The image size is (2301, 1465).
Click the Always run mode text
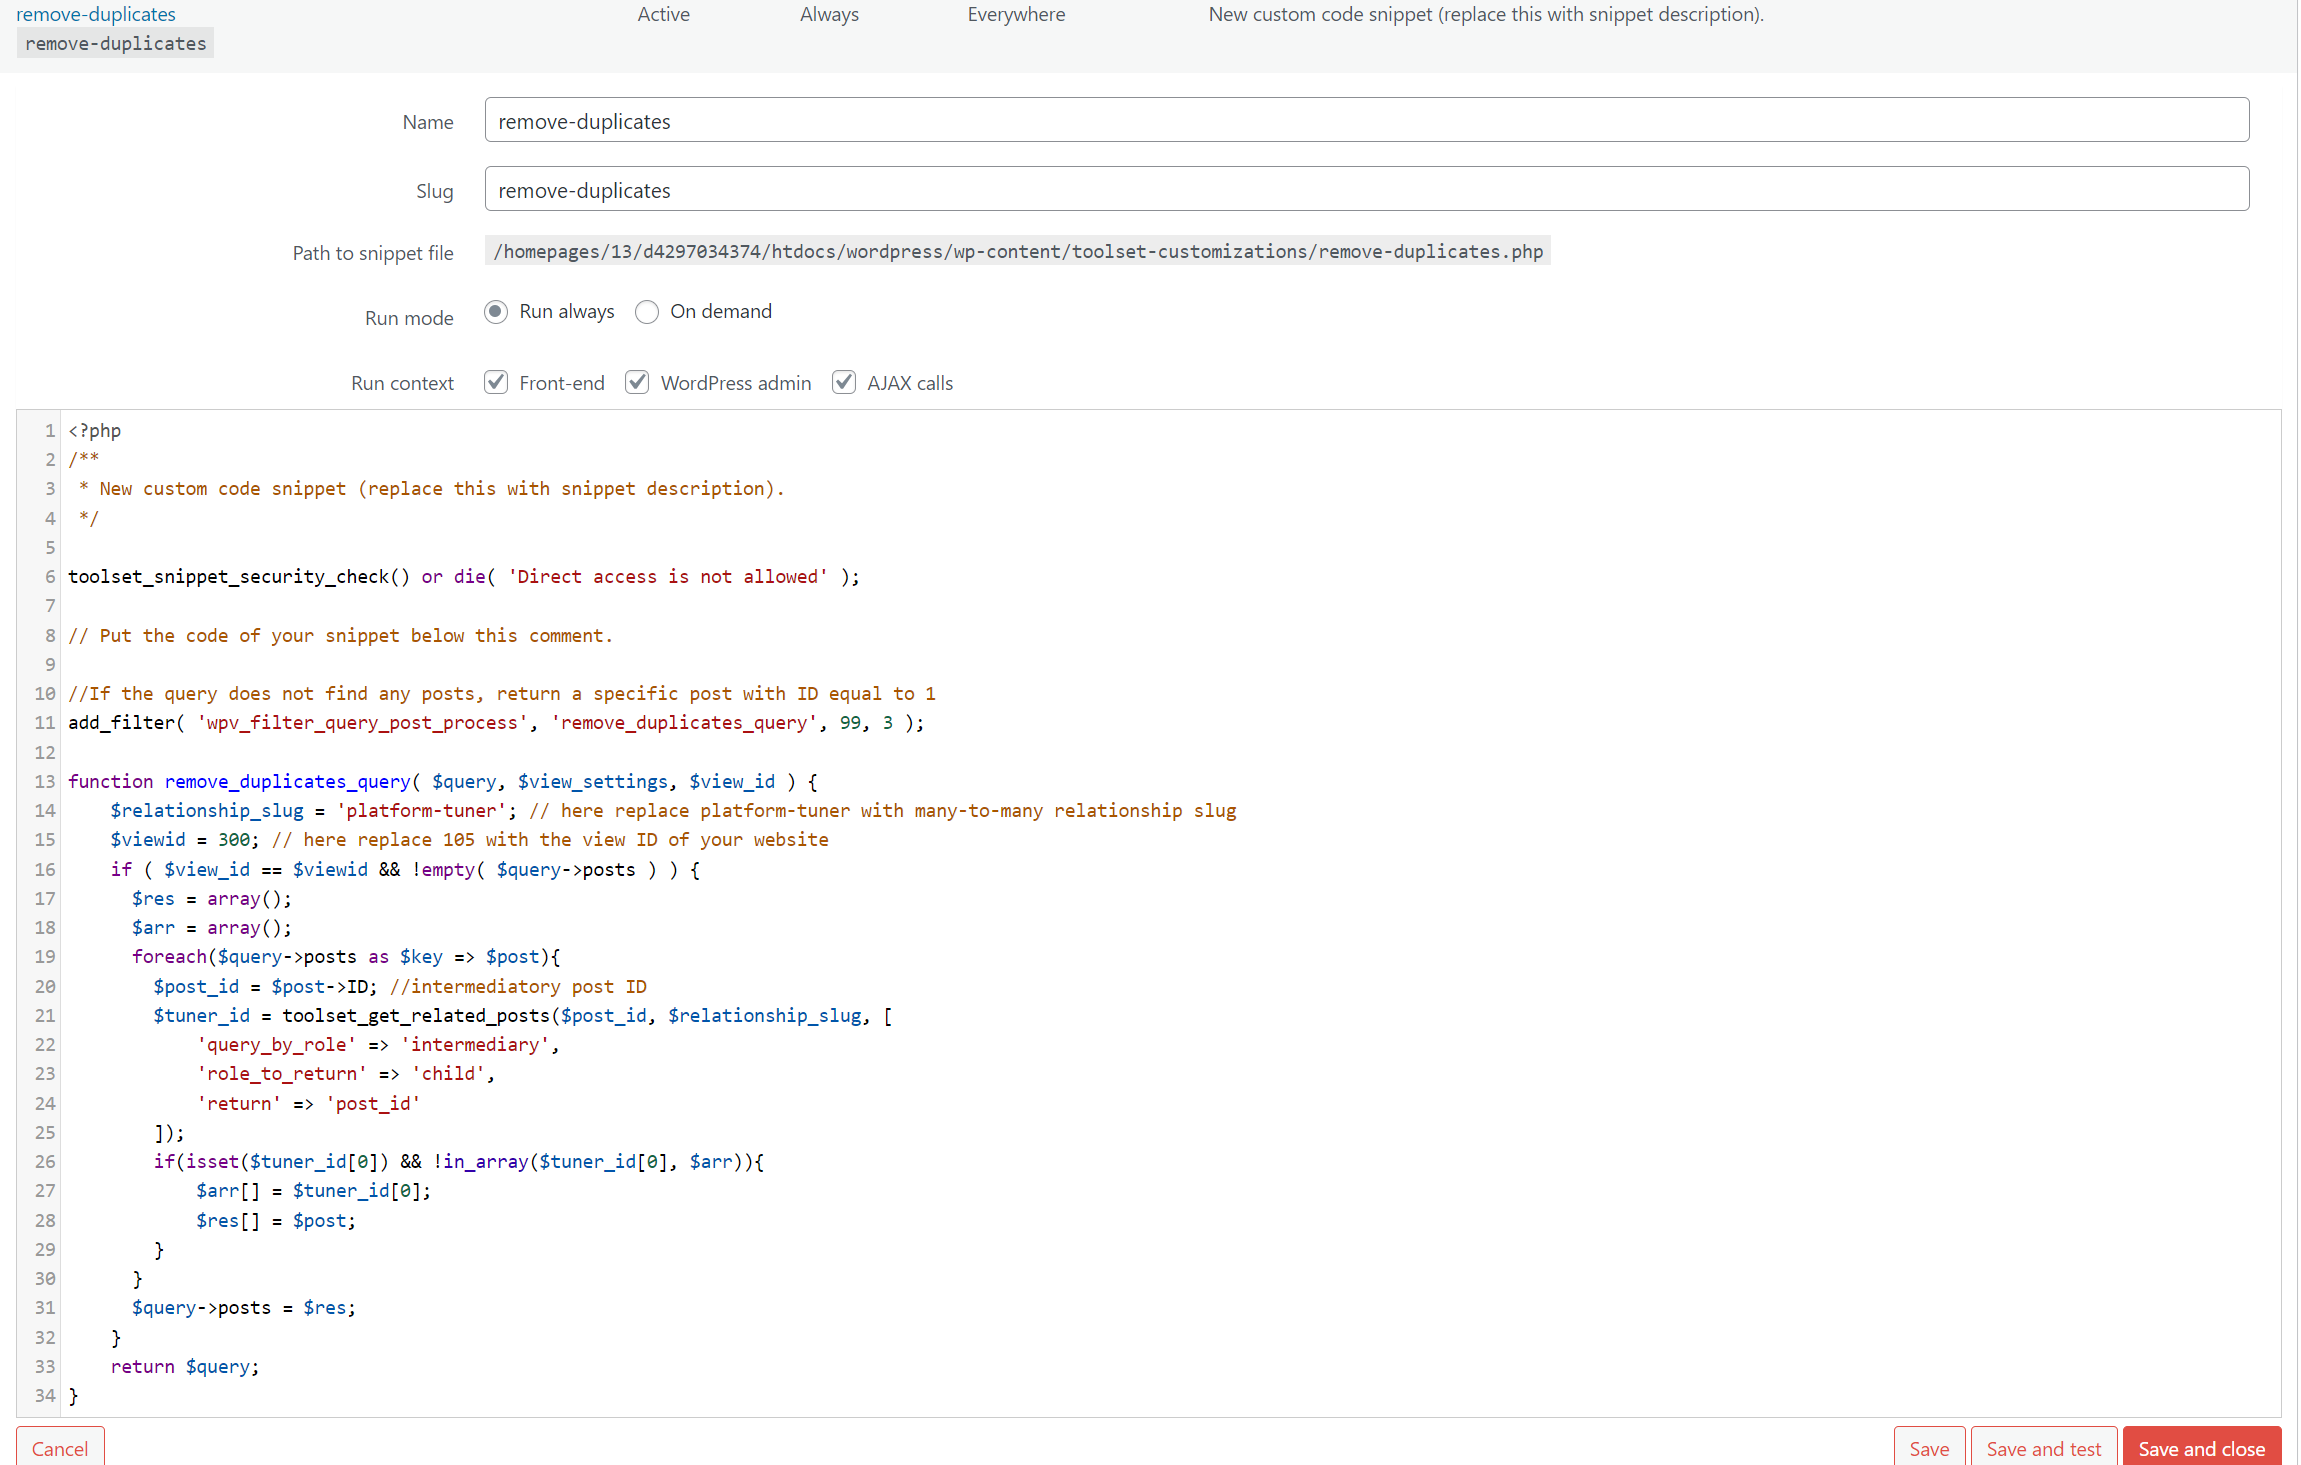[829, 14]
